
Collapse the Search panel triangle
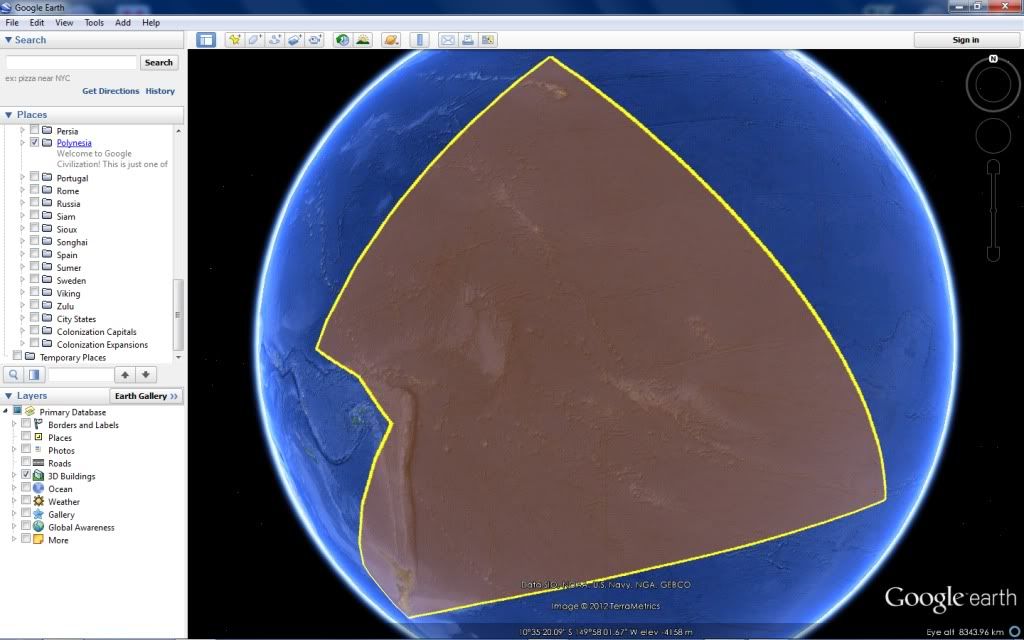(x=8, y=40)
